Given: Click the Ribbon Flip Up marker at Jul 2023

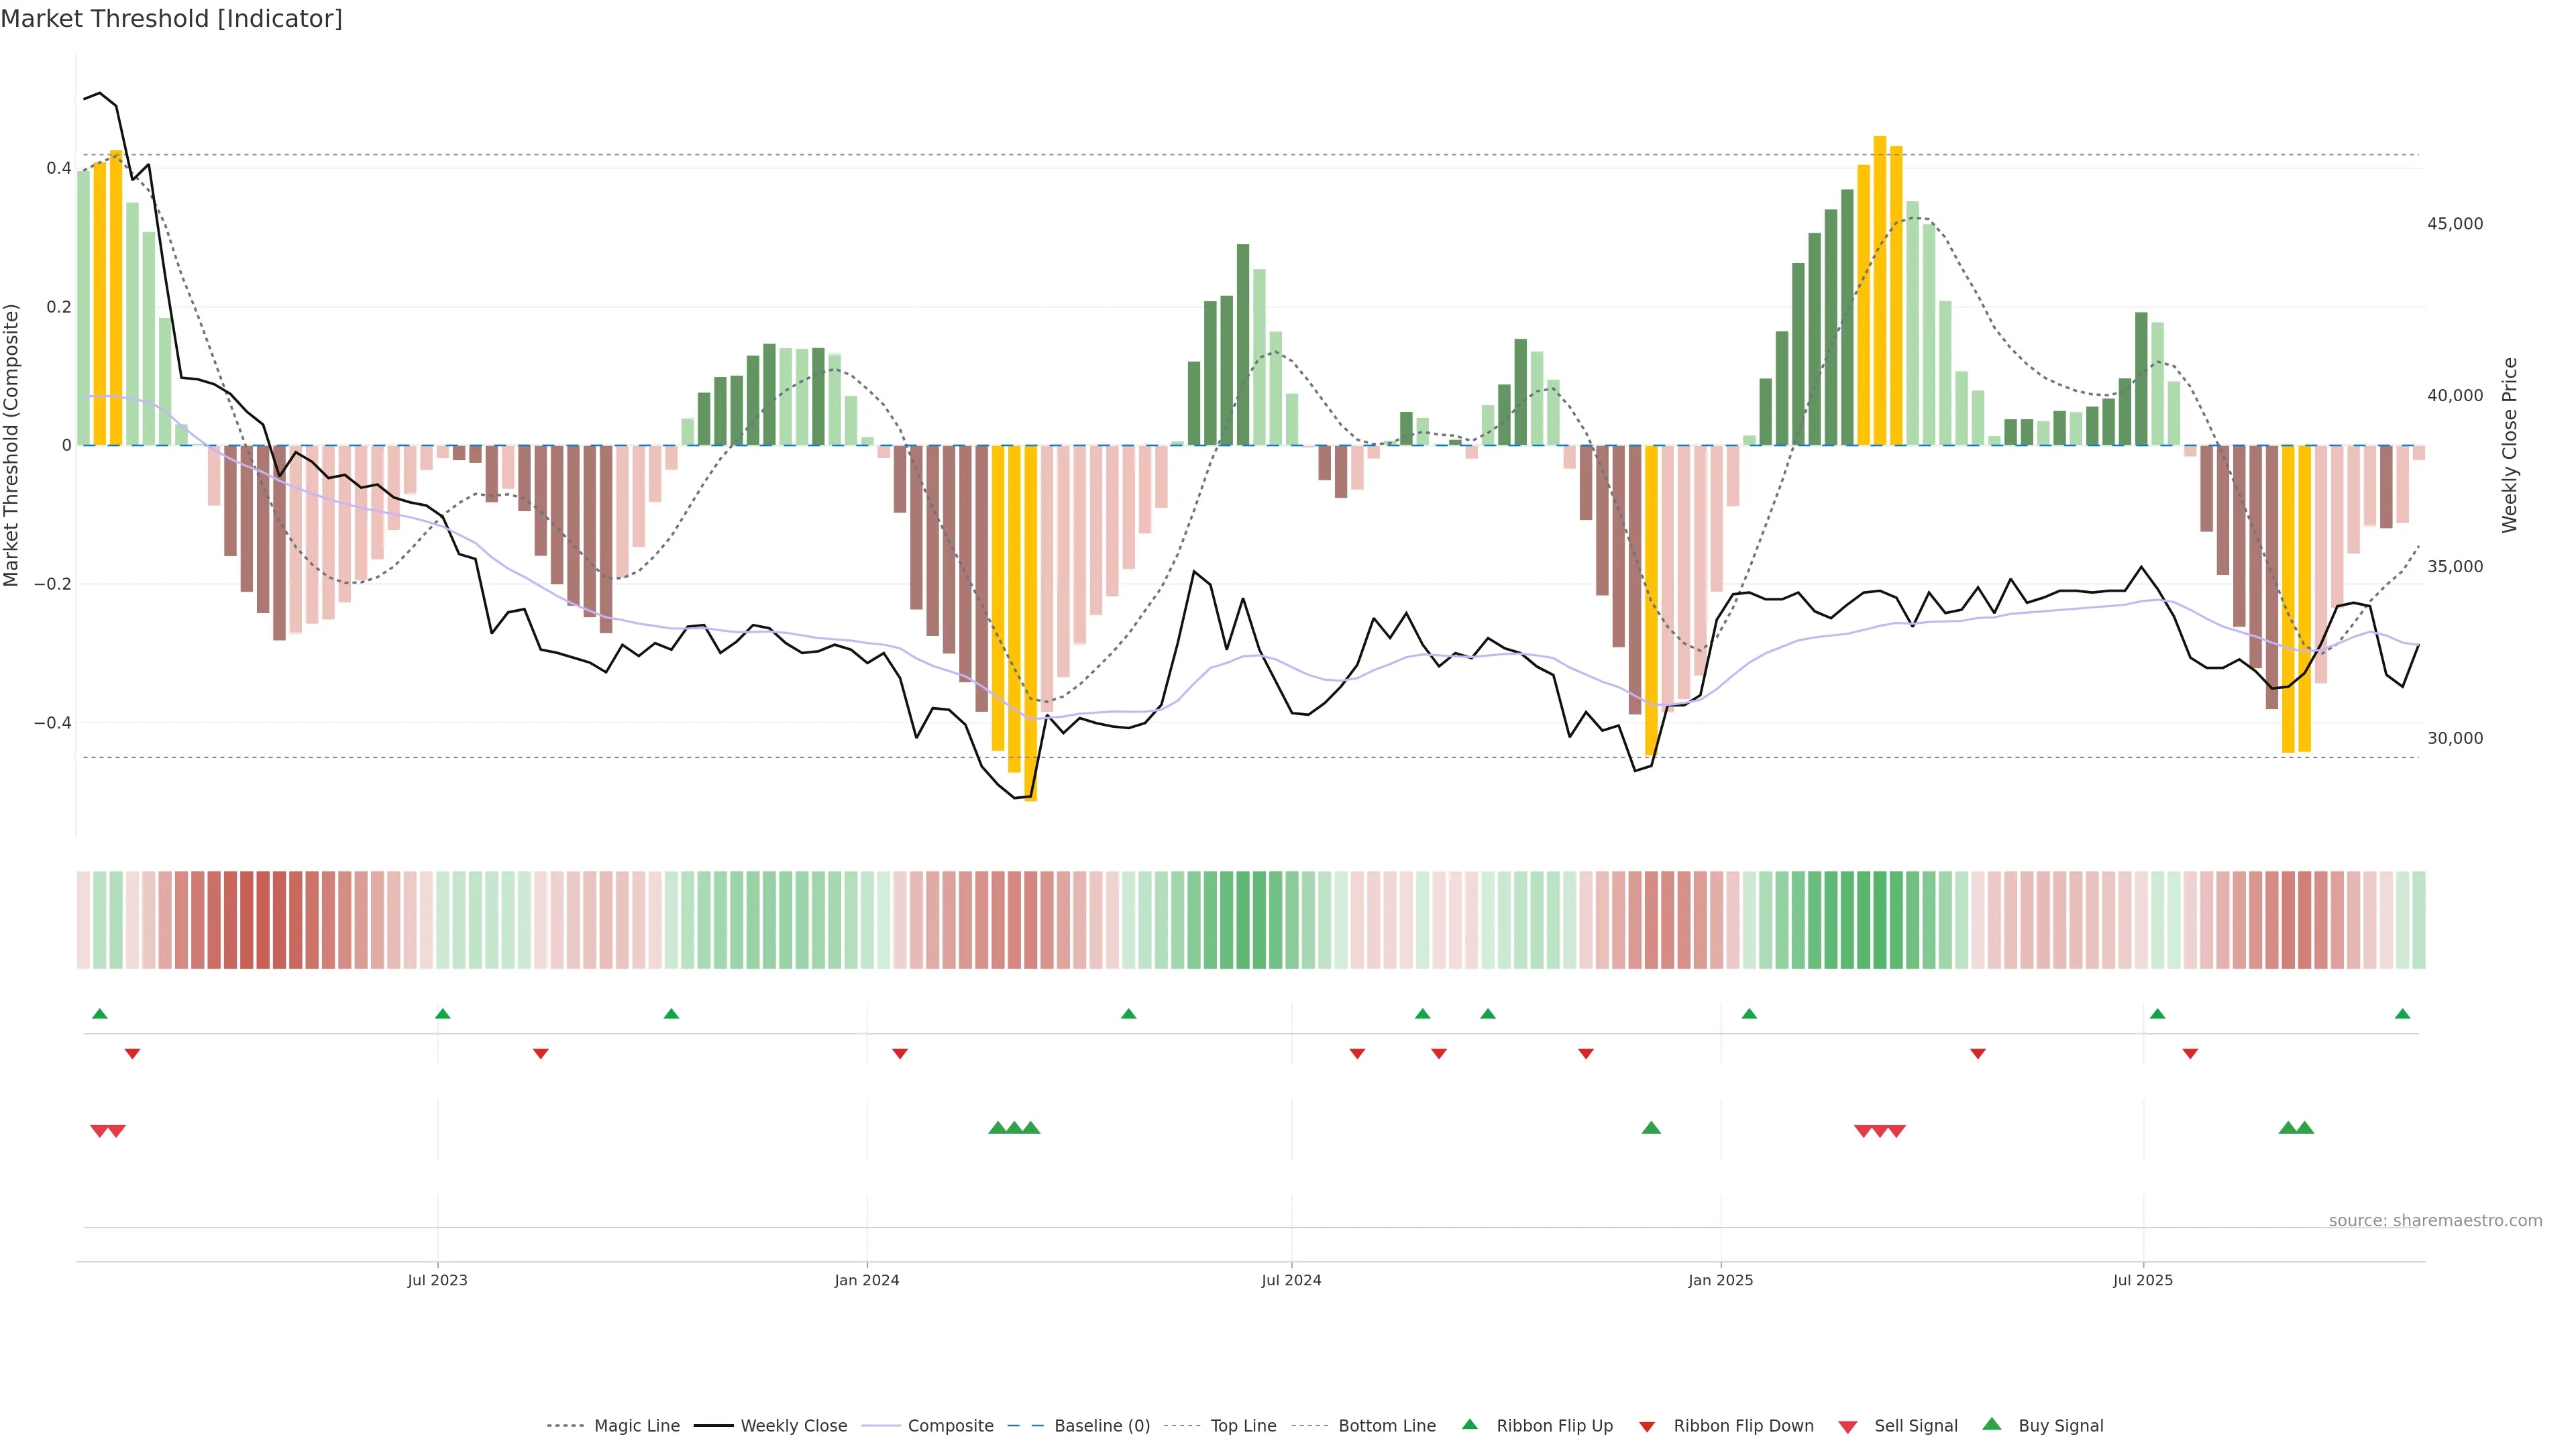Looking at the screenshot, I should pos(443,1014).
